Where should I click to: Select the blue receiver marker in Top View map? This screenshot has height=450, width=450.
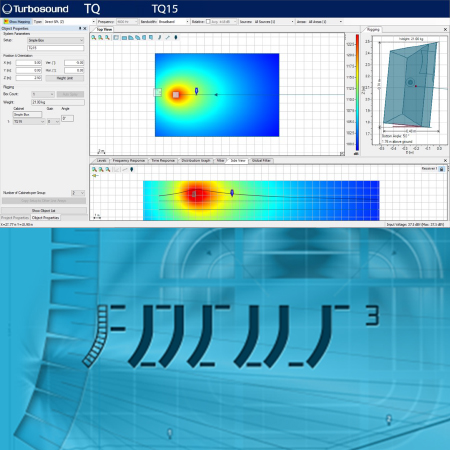coord(196,91)
